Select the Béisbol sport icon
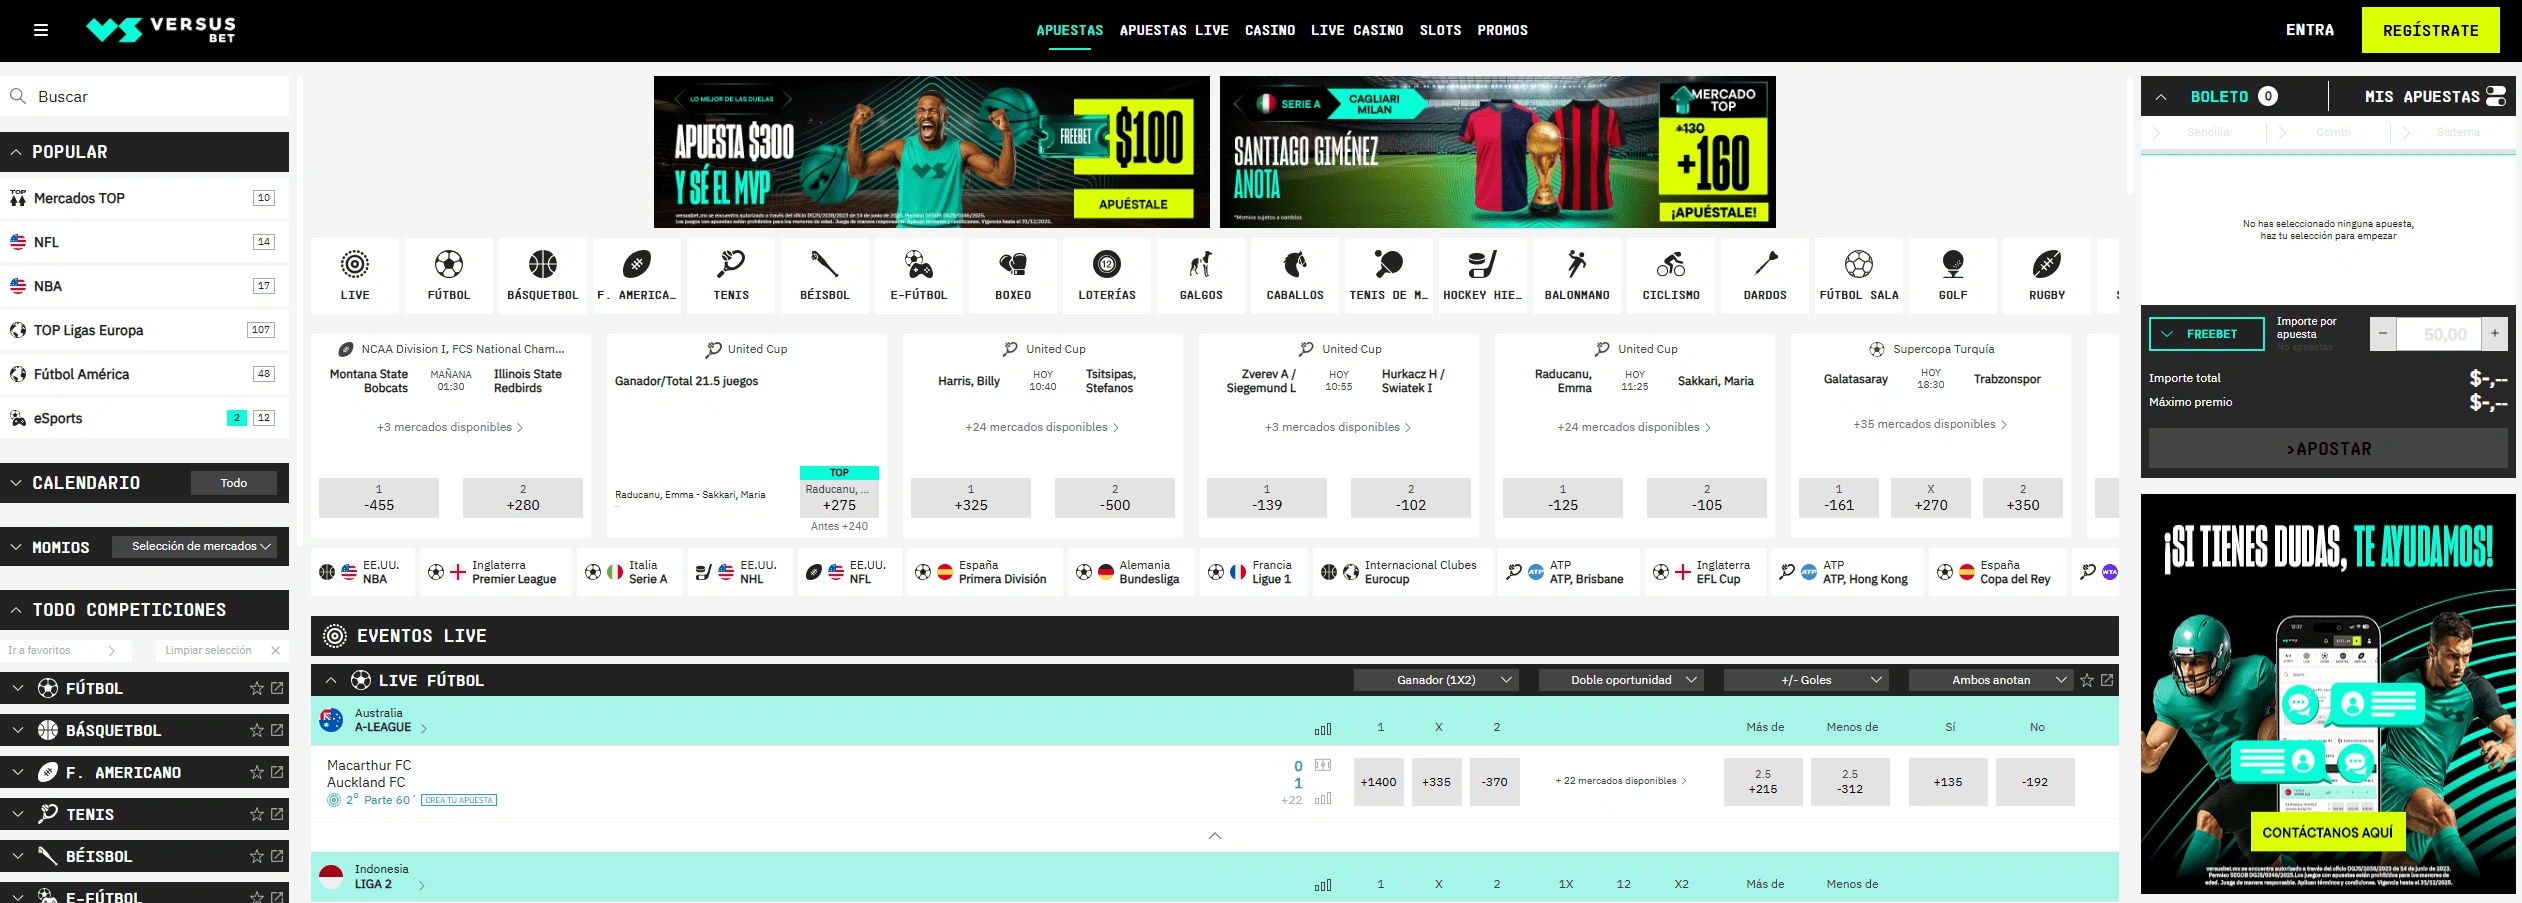Viewport: 2522px width, 903px height. pos(825,275)
